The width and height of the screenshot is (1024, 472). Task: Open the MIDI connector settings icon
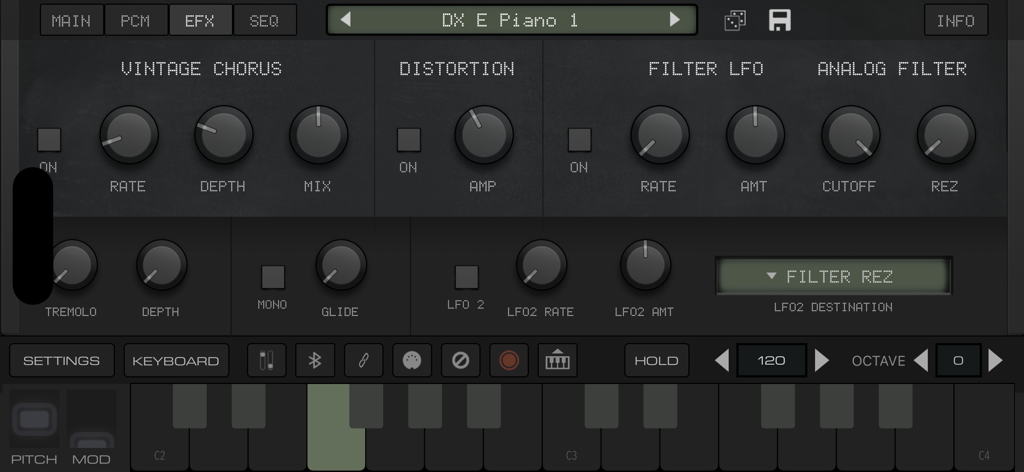click(412, 360)
